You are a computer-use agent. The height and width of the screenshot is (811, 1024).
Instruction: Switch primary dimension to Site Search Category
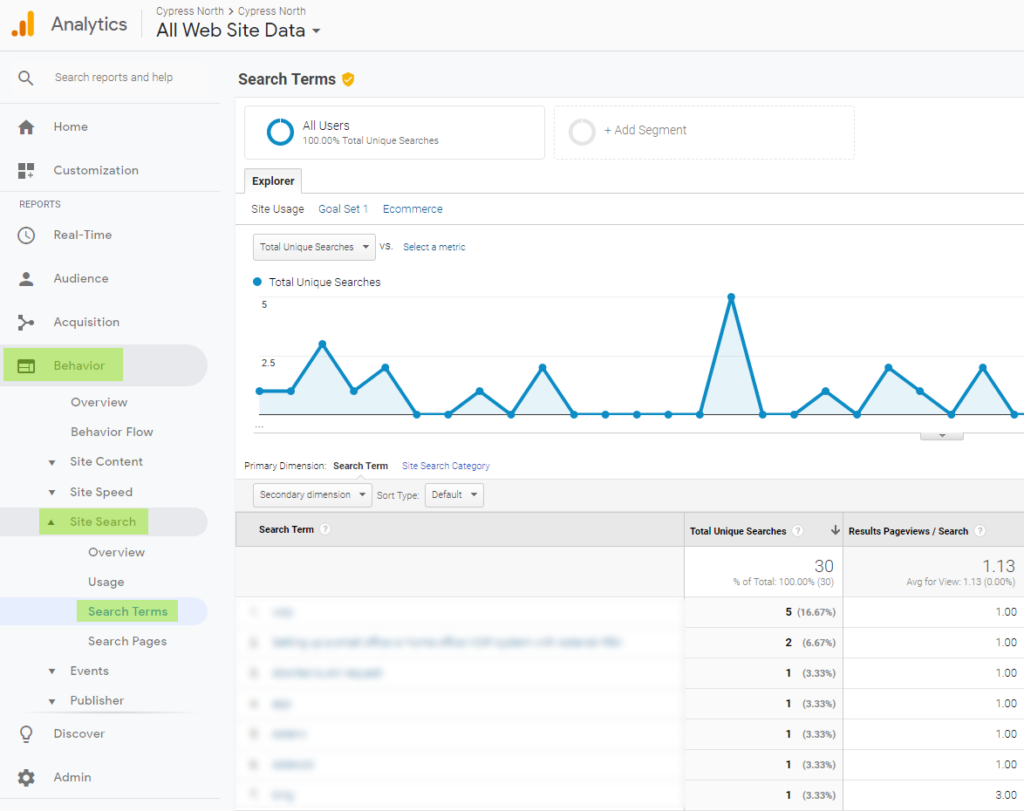click(x=446, y=466)
